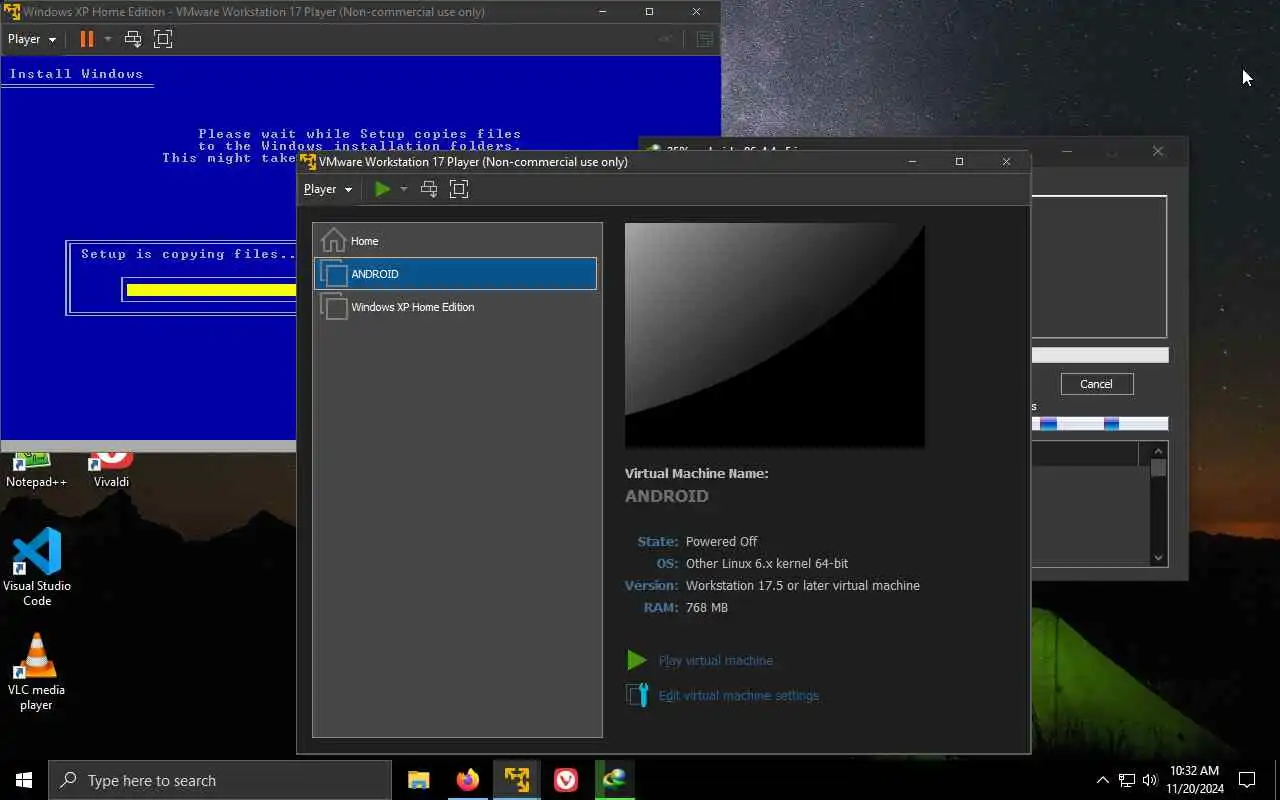Image resolution: width=1280 pixels, height=800 pixels.
Task: Send Ctrl+Alt+Del icon in Windows XP VM window
Action: point(133,39)
